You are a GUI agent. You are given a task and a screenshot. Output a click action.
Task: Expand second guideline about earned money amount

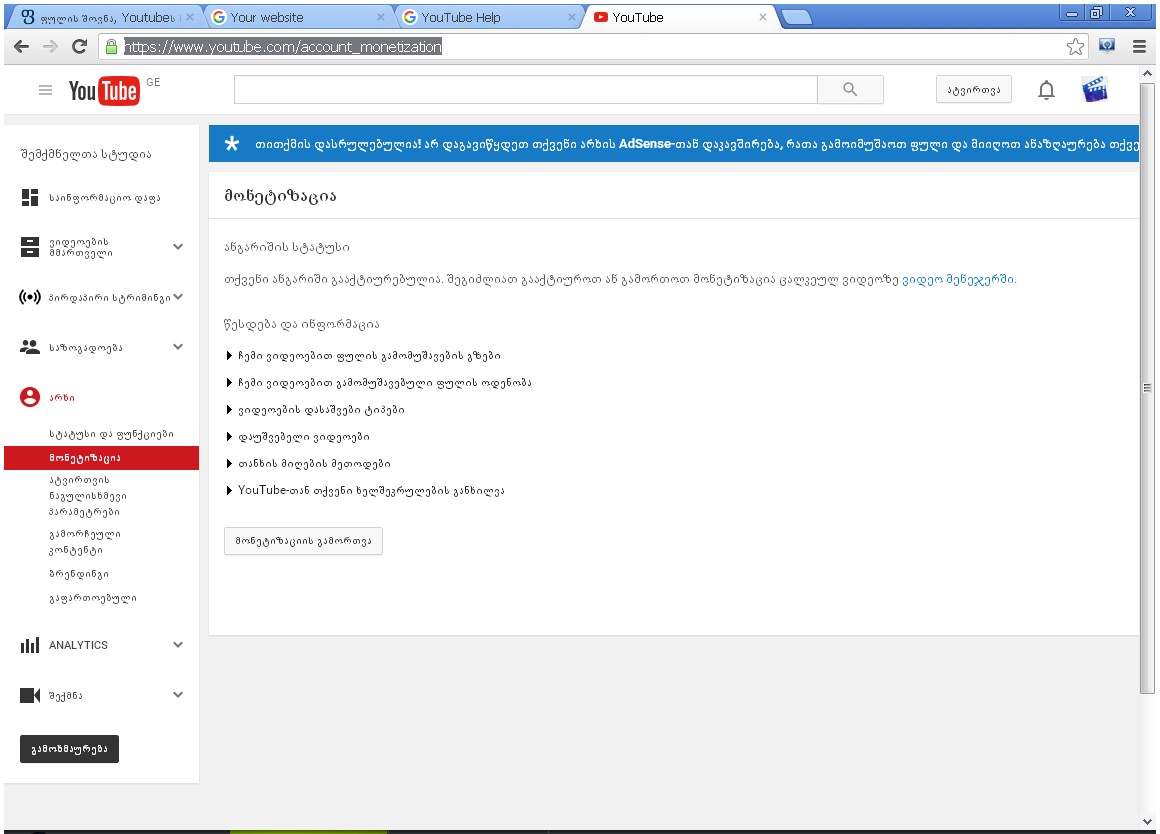(379, 383)
